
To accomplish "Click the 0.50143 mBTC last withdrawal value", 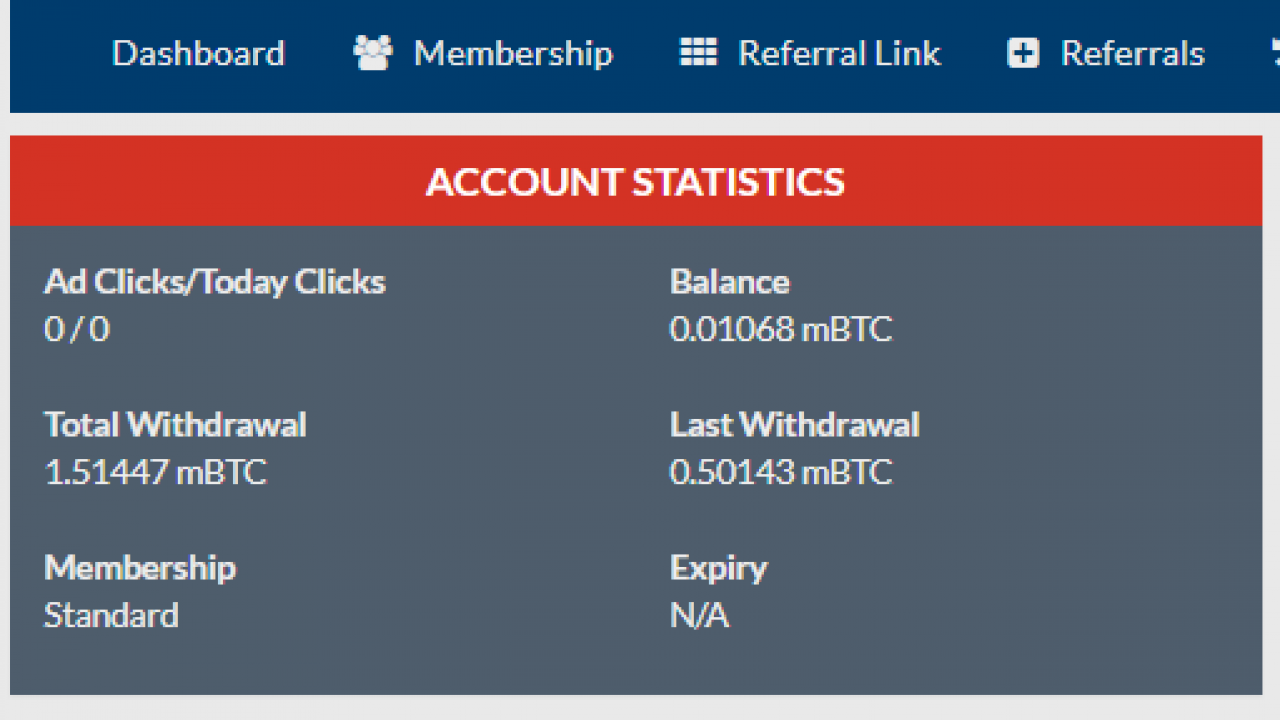I will tap(781, 472).
